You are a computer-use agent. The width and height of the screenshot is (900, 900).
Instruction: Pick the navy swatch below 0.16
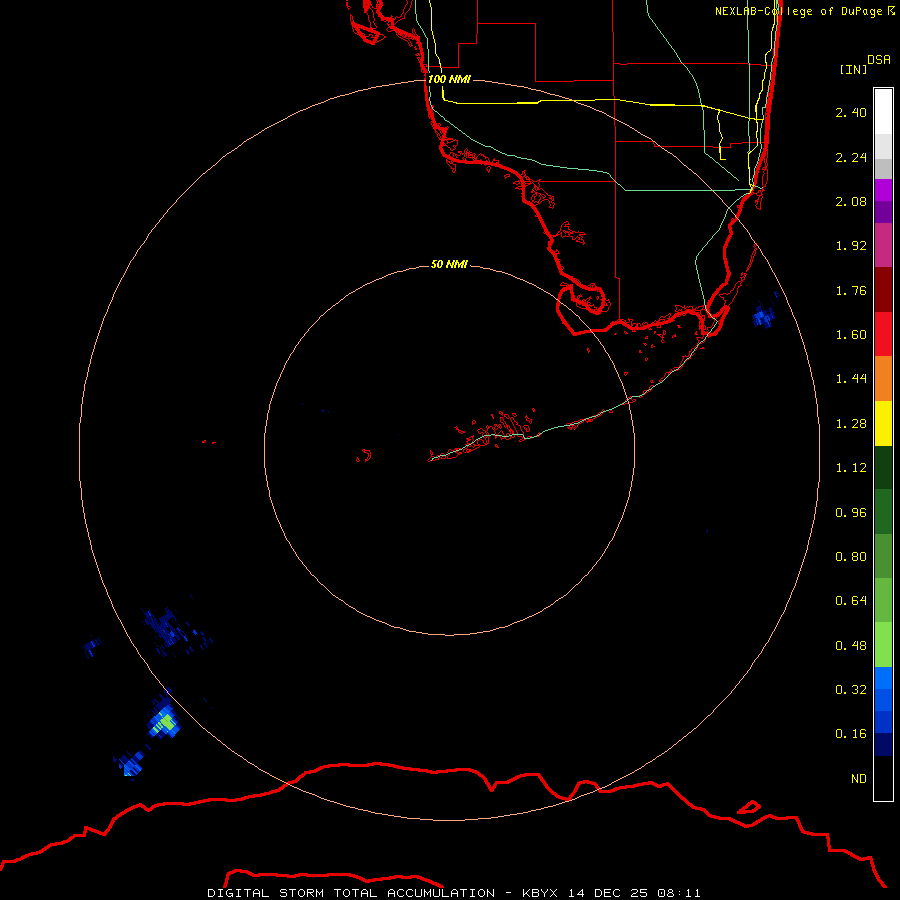click(x=883, y=744)
